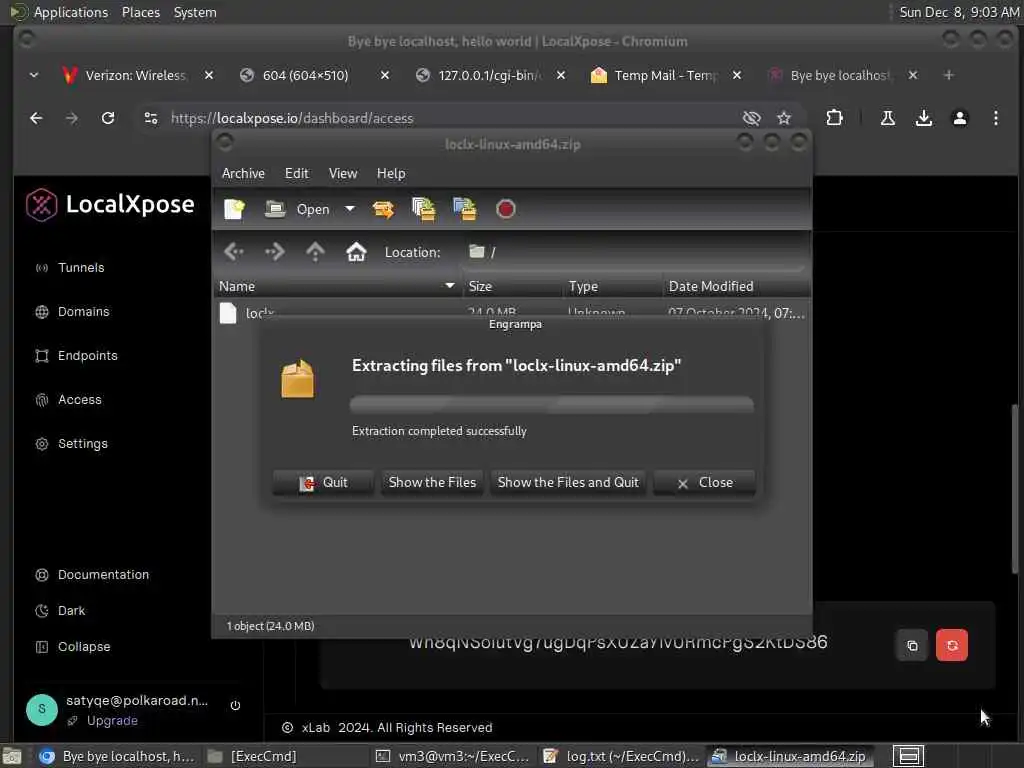
Task: Click Show the Files and Quit
Action: [x=568, y=483]
